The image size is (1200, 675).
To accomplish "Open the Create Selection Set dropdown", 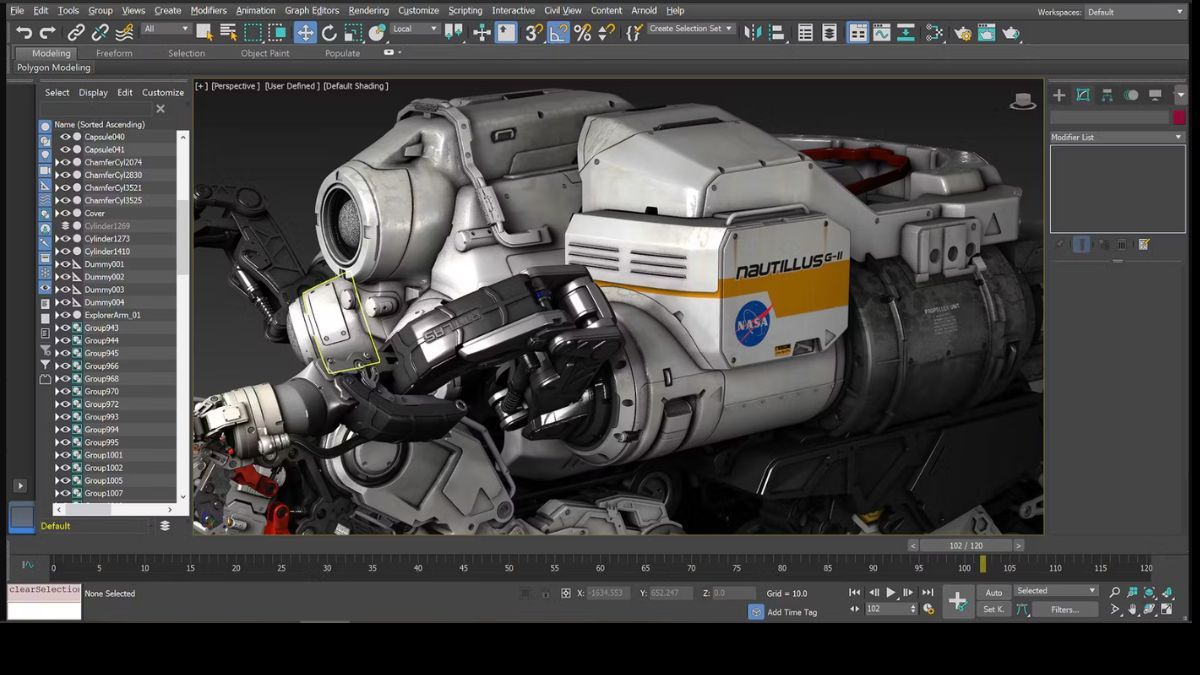I will click(691, 29).
